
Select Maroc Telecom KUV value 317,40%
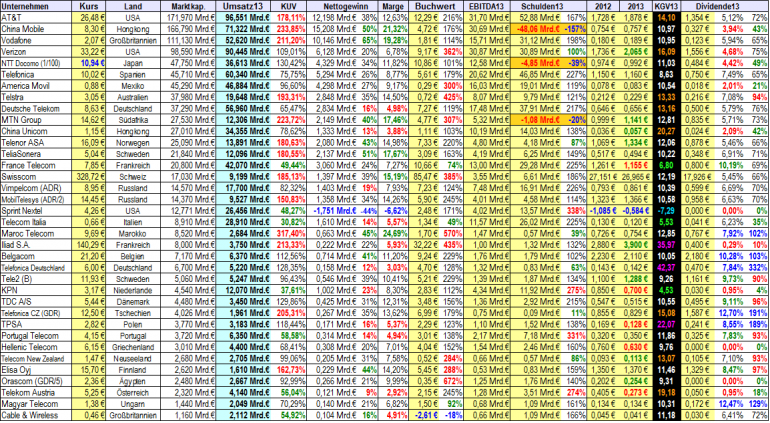[x=289, y=233]
